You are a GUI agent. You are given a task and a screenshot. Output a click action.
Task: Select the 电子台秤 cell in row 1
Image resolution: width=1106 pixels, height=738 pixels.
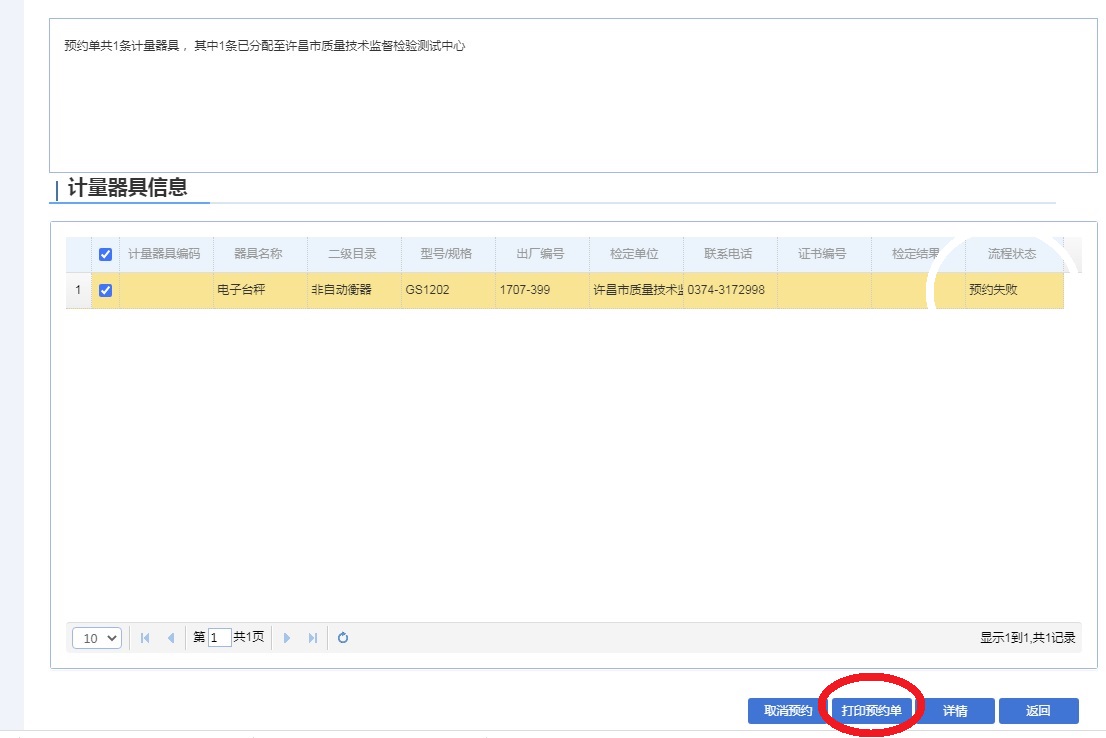[258, 291]
